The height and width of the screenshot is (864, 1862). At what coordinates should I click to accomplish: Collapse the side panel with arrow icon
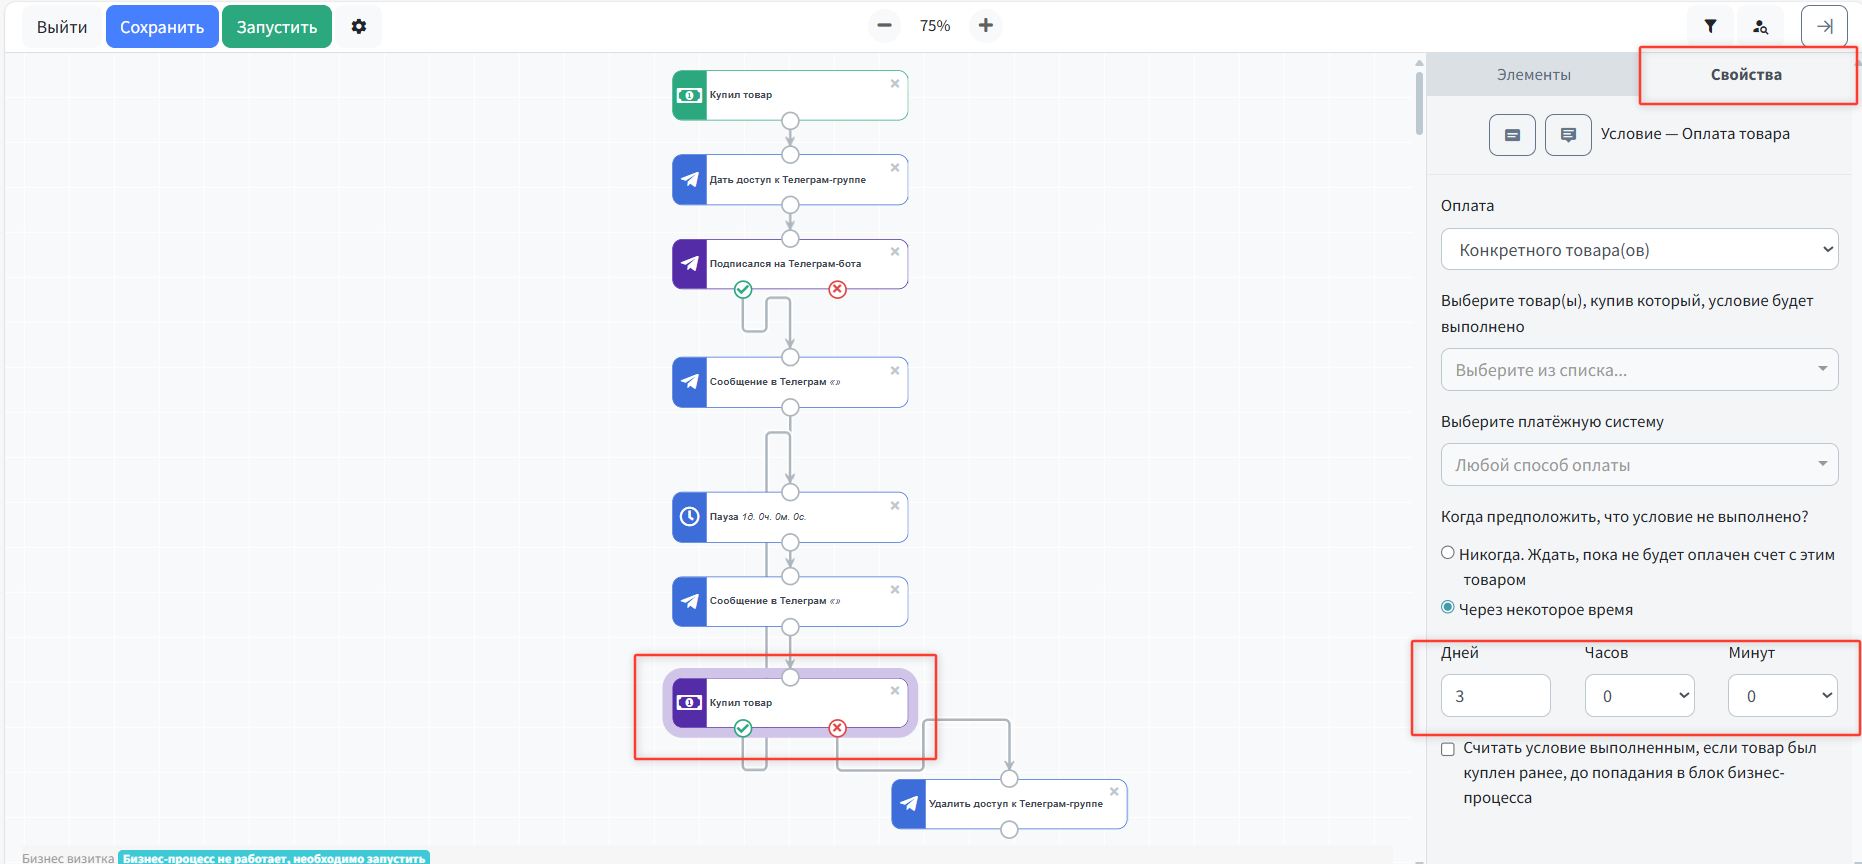pyautogui.click(x=1824, y=27)
